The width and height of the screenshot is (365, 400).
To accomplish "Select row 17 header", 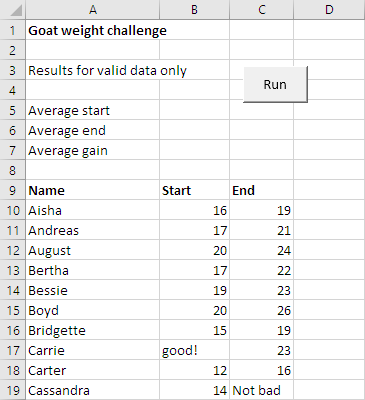I will point(13,350).
